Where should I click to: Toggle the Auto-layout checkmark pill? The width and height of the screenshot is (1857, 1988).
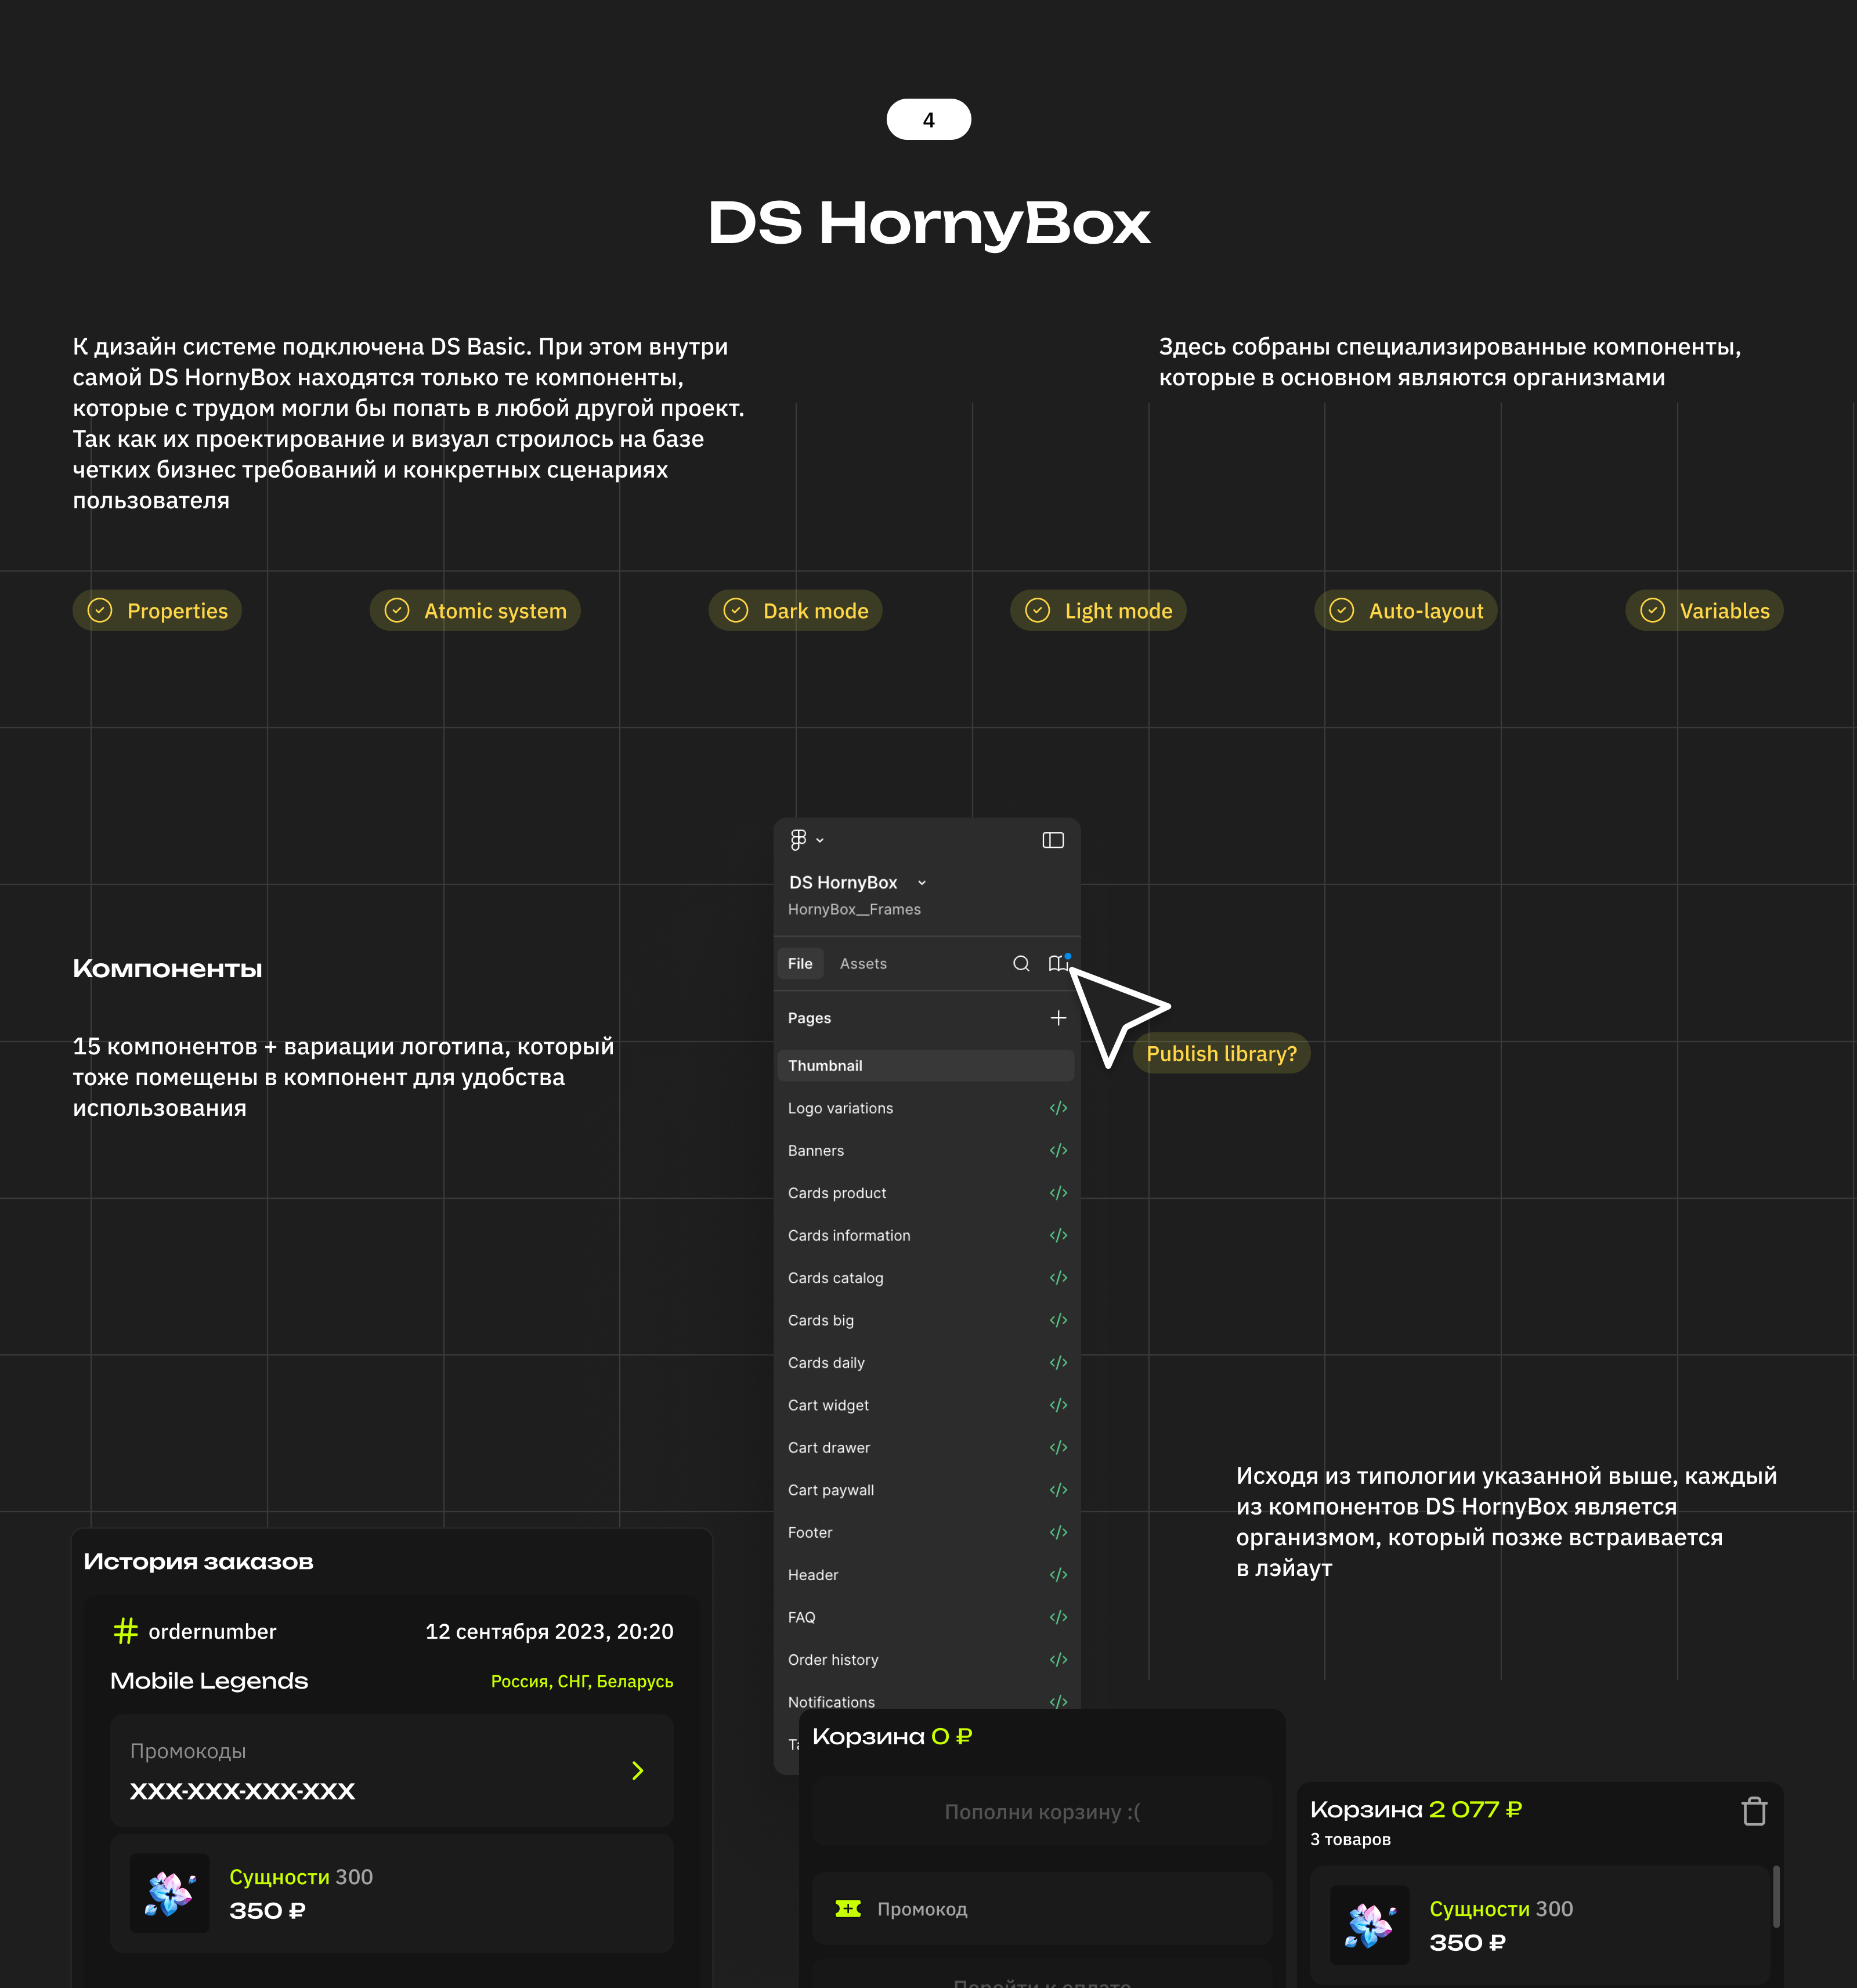[1405, 610]
